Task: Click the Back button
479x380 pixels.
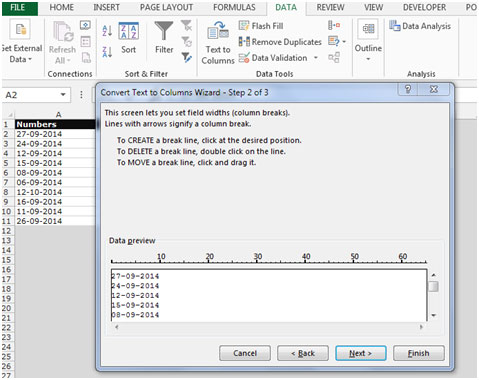Action: tap(303, 353)
